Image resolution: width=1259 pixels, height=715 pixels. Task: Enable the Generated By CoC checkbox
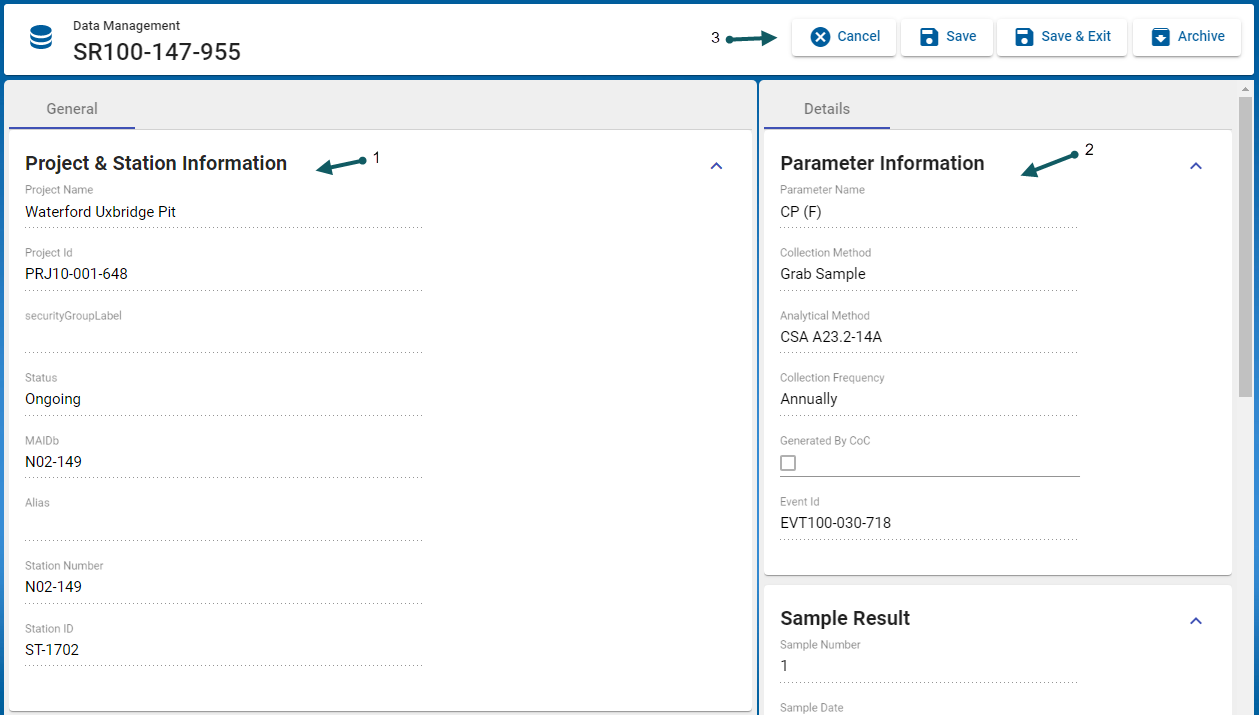click(x=788, y=463)
